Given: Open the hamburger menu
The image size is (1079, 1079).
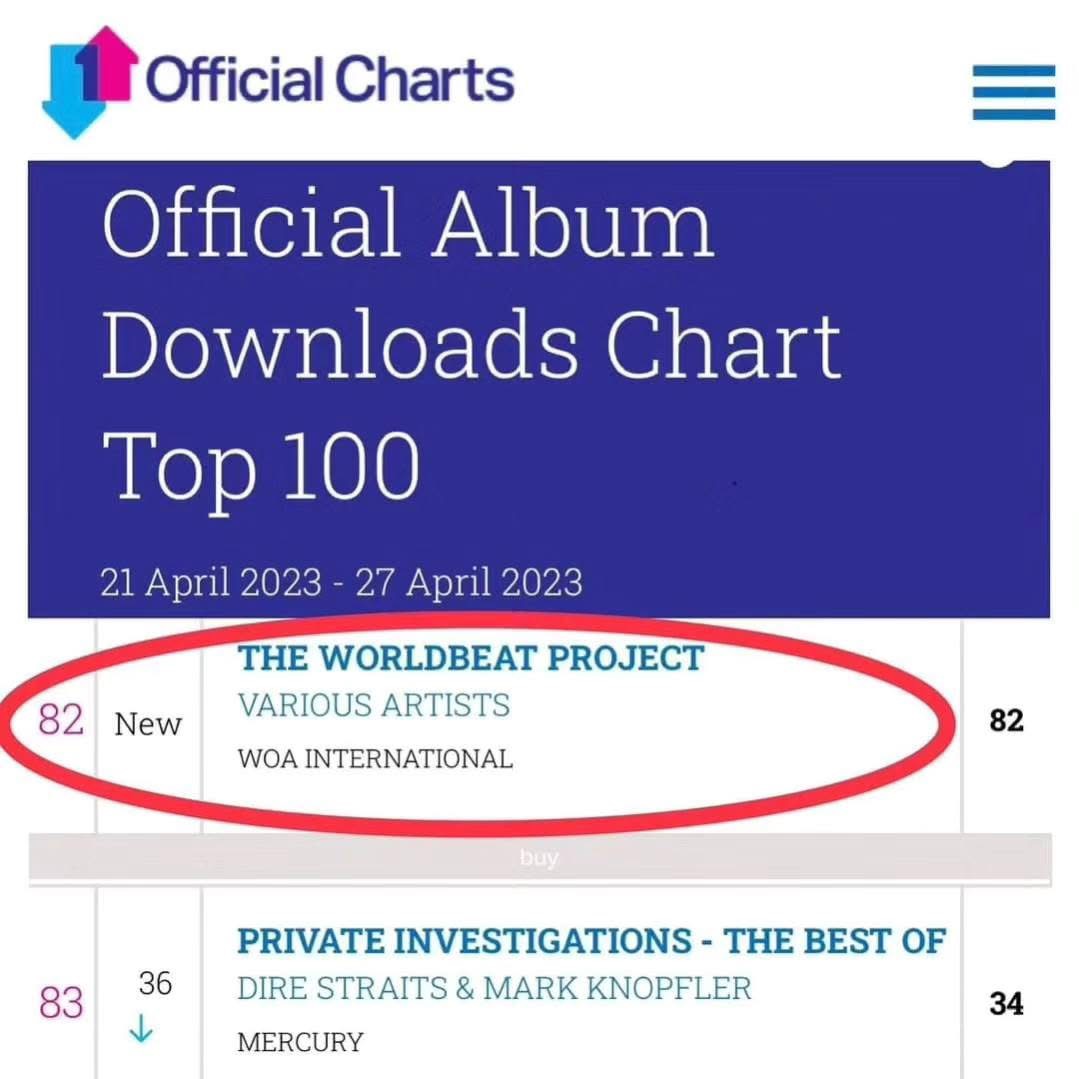Looking at the screenshot, I should [1013, 91].
